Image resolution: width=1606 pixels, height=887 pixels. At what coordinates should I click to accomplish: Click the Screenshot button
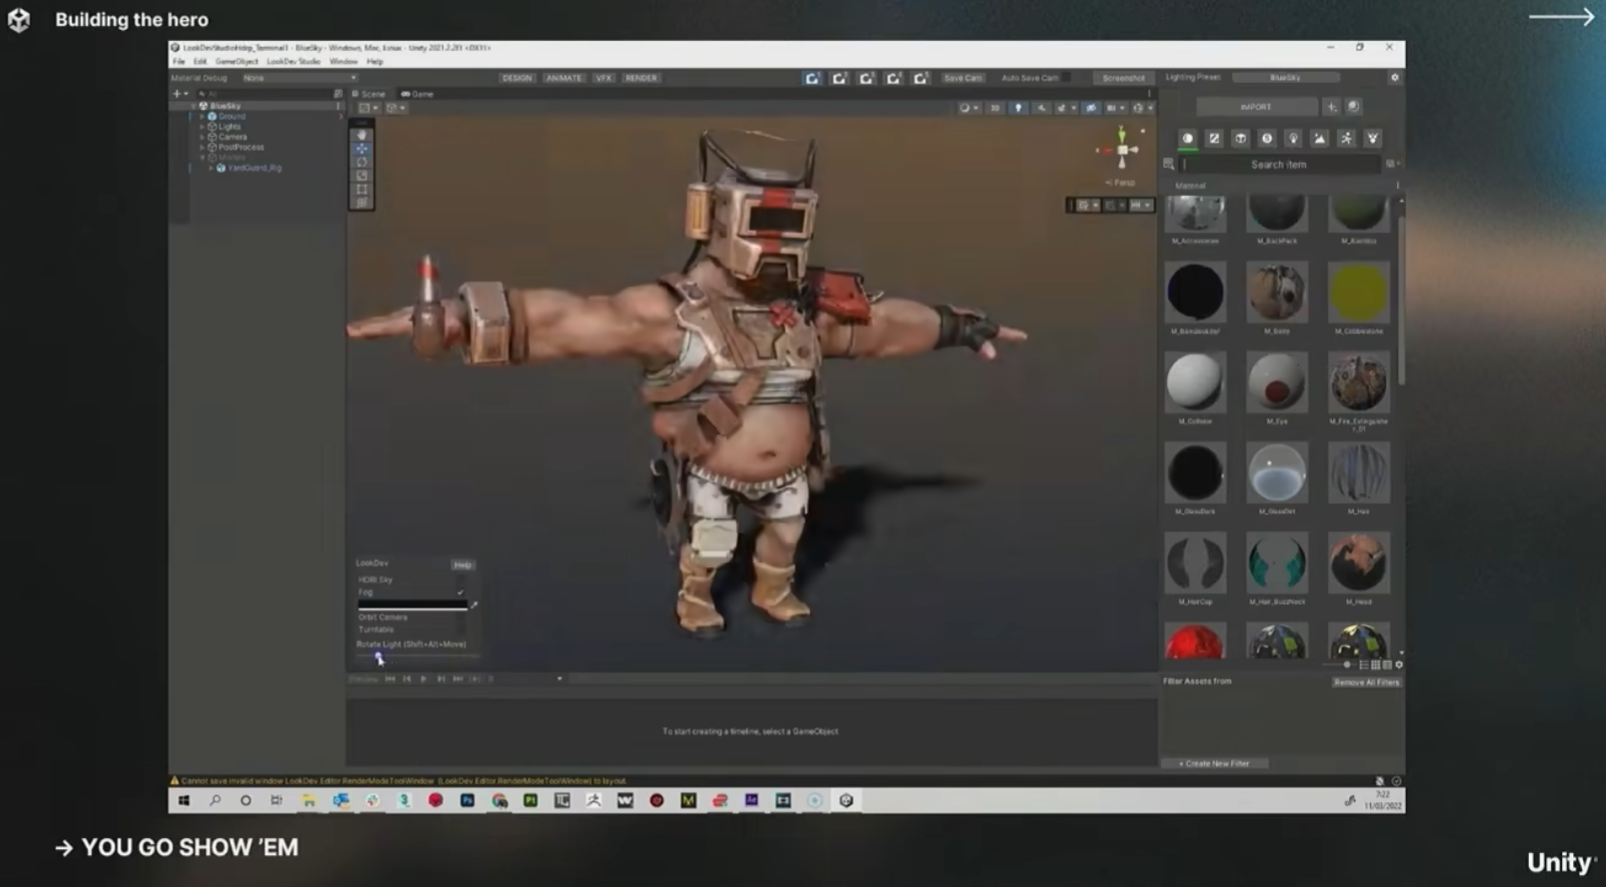click(1123, 78)
